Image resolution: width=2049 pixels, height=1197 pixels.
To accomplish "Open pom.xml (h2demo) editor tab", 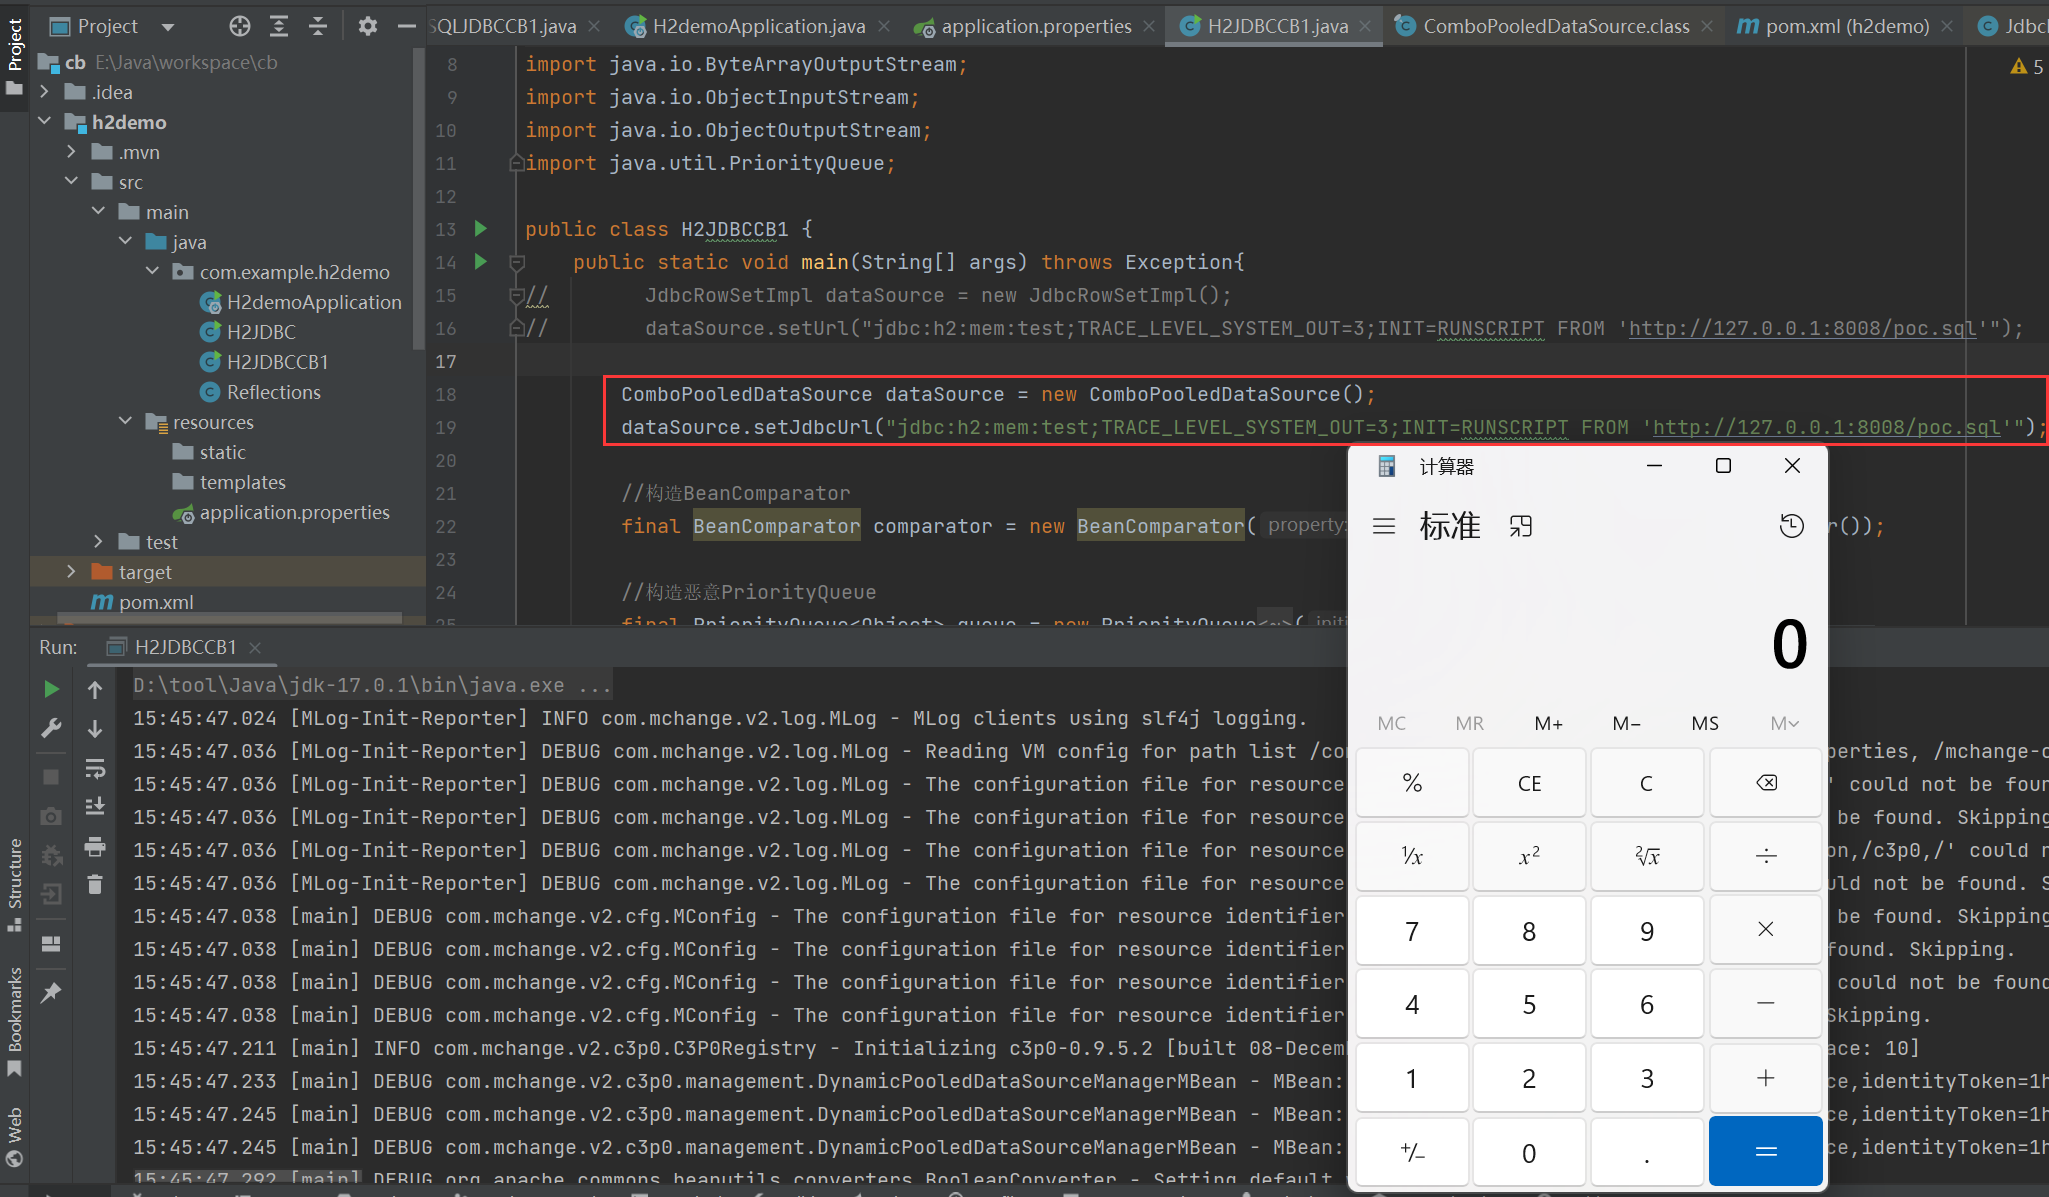I will tap(1846, 26).
